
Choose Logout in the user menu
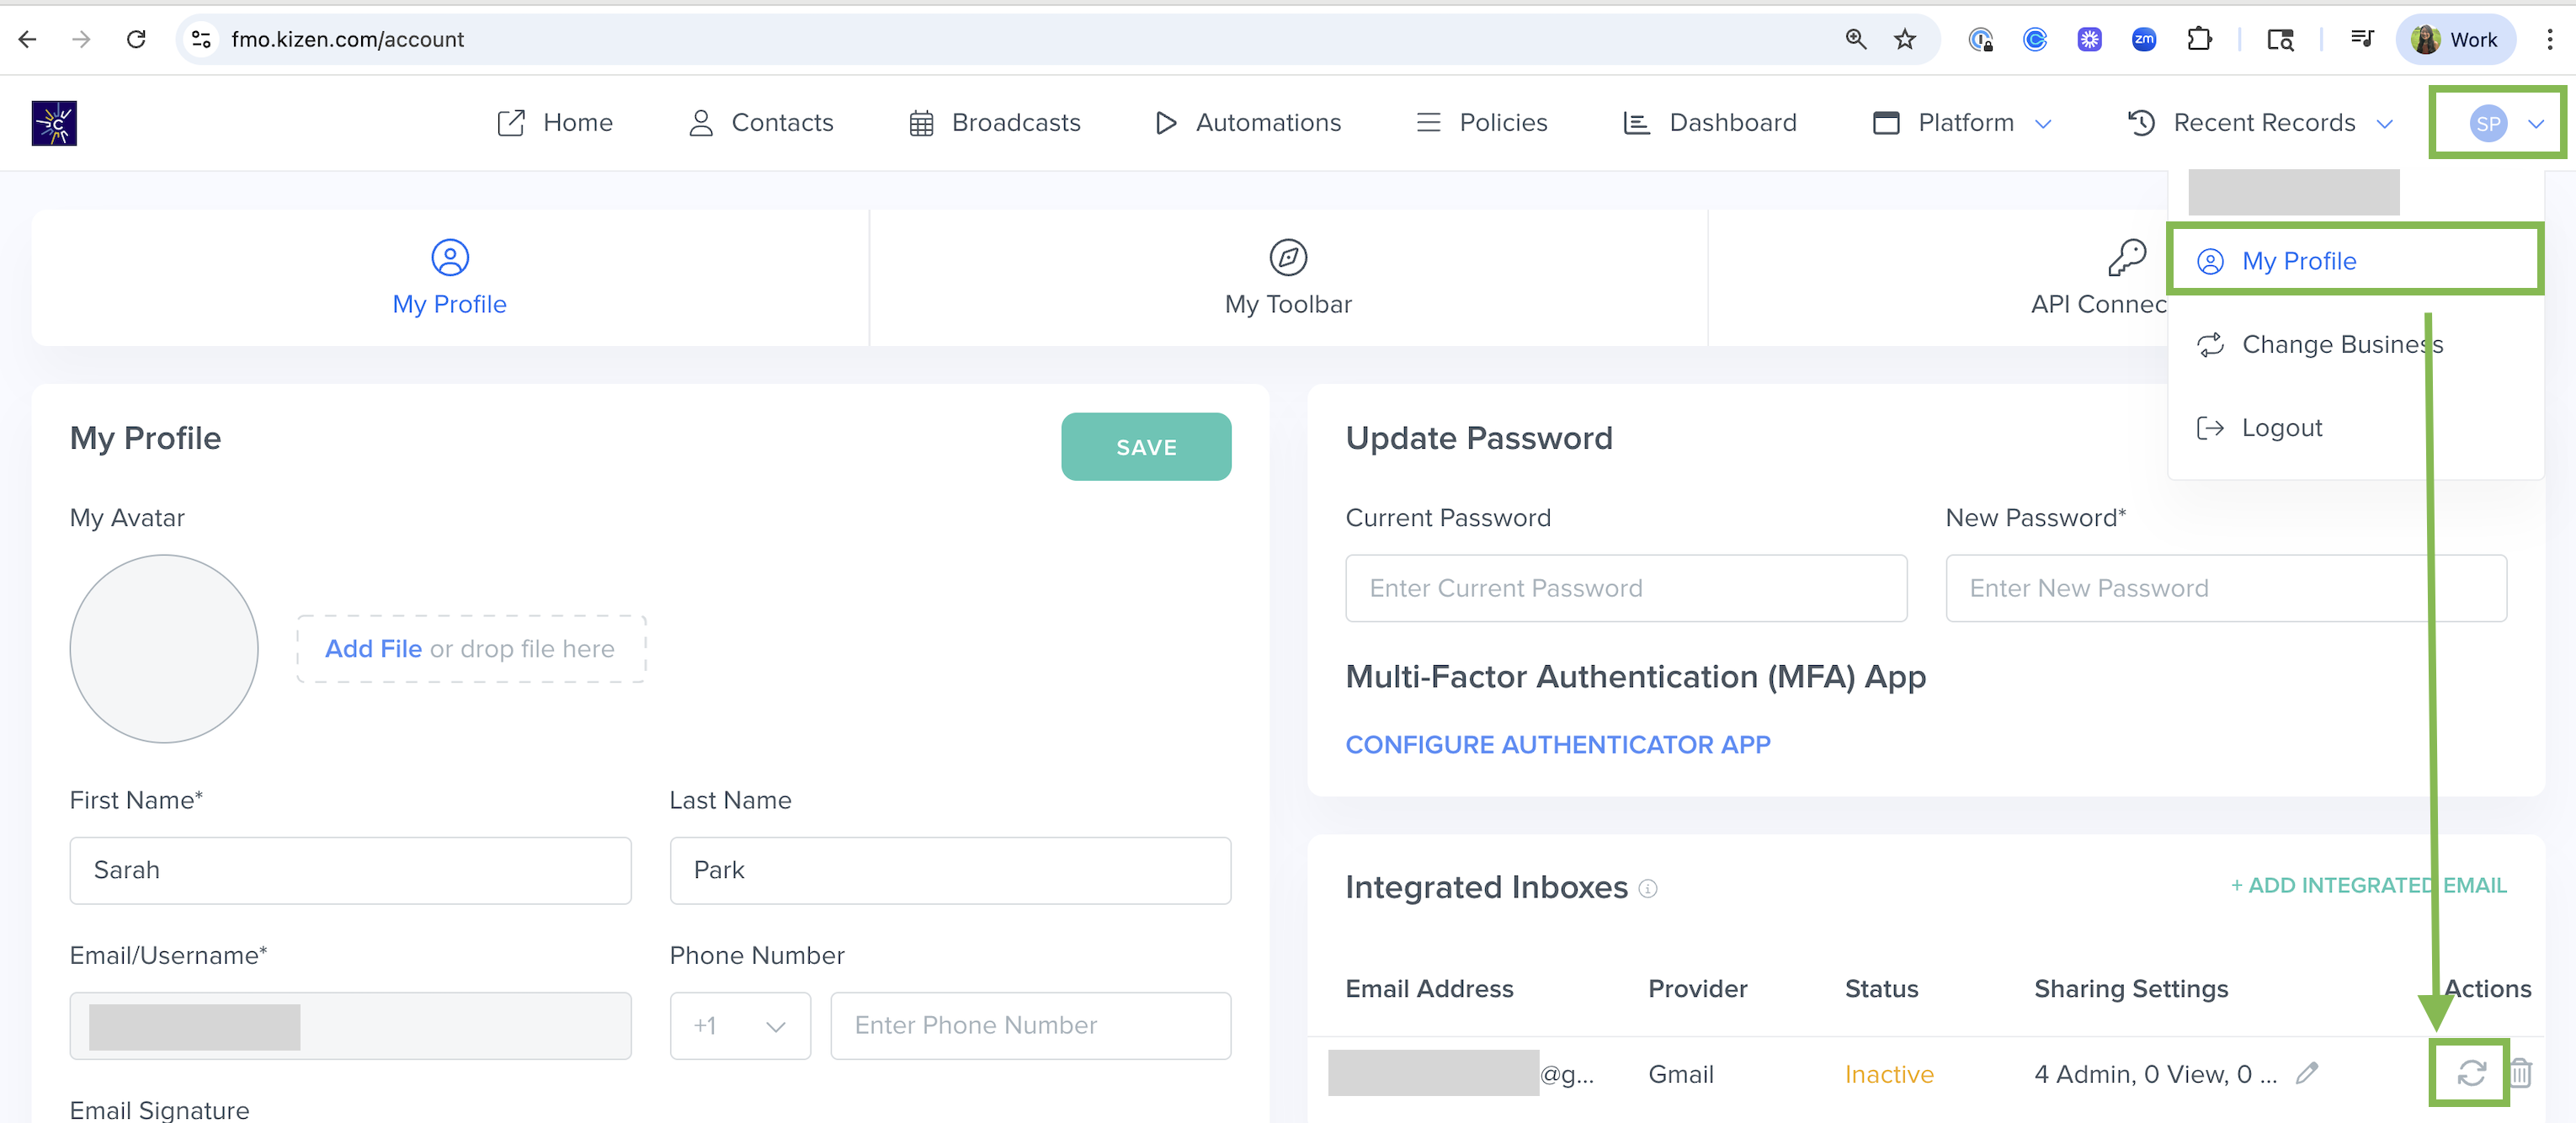(x=2281, y=428)
